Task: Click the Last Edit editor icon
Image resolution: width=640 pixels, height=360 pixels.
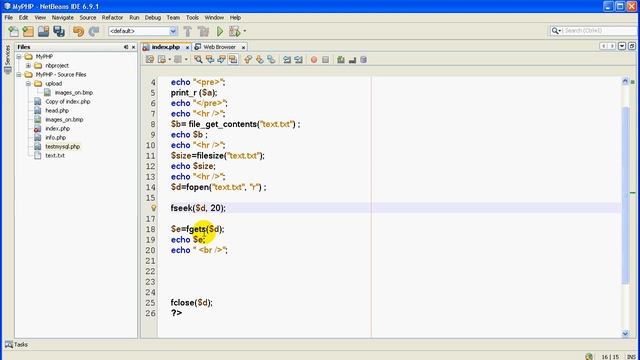Action: [x=150, y=60]
